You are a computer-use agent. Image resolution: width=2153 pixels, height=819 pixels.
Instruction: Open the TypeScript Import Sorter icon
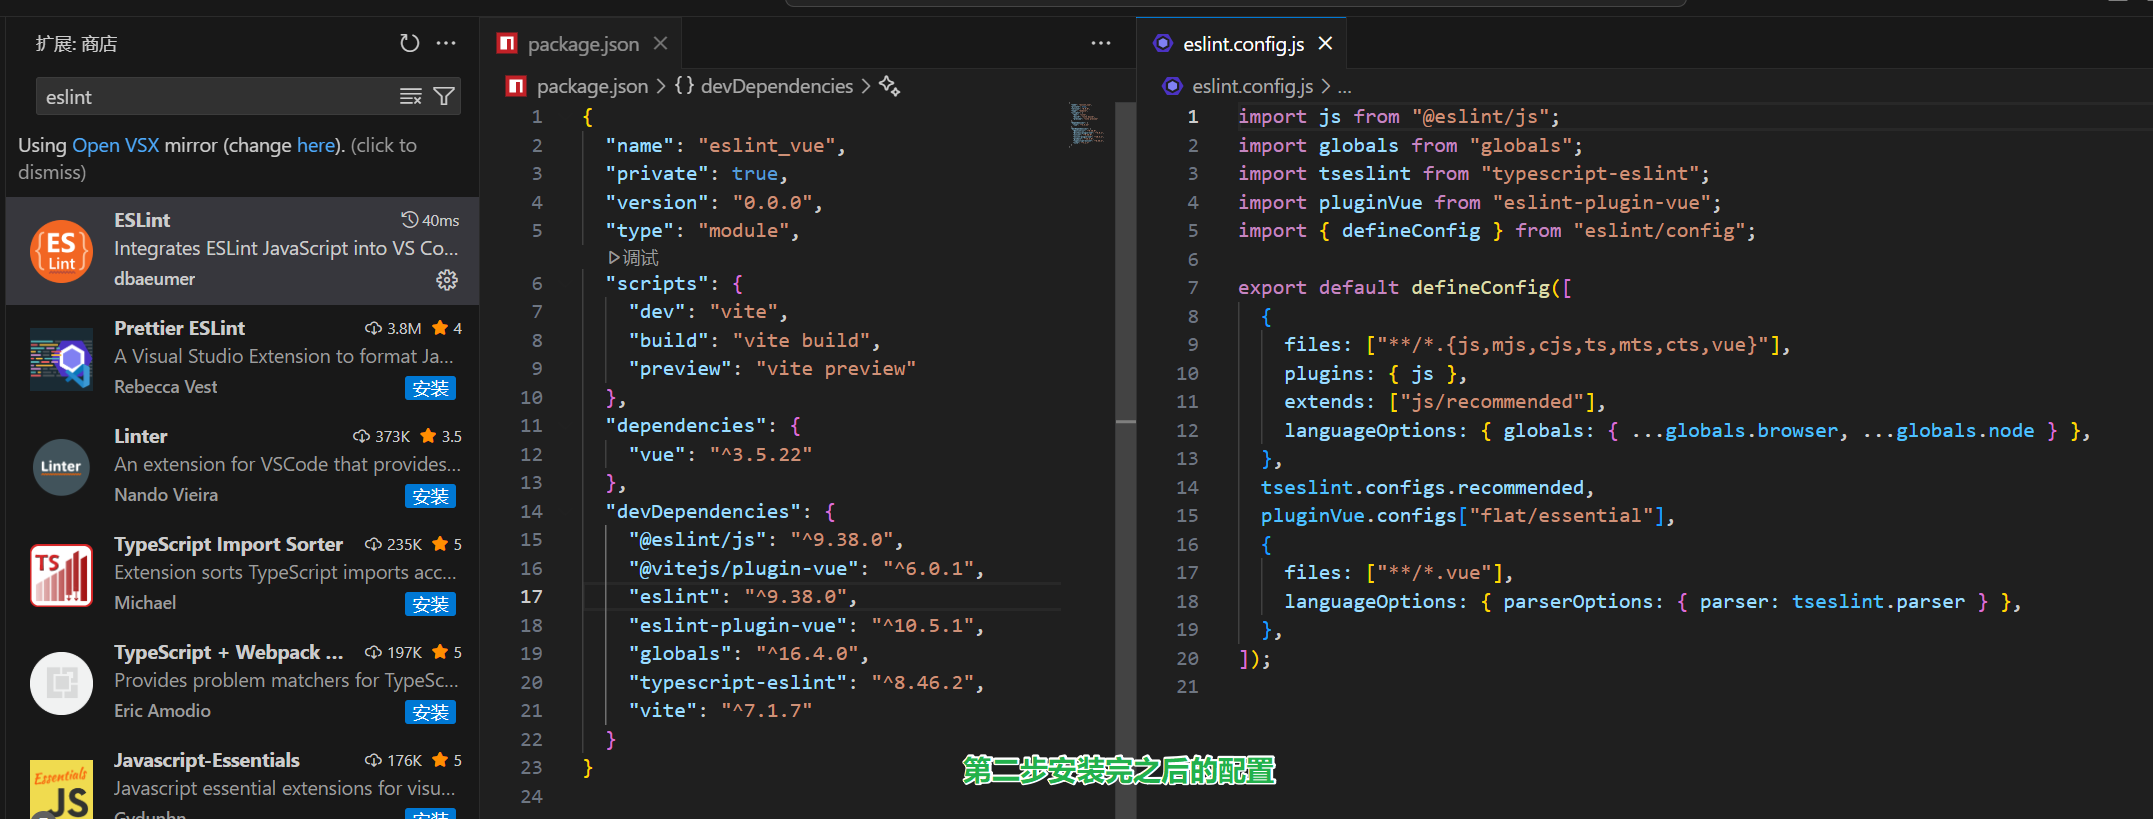tap(61, 575)
